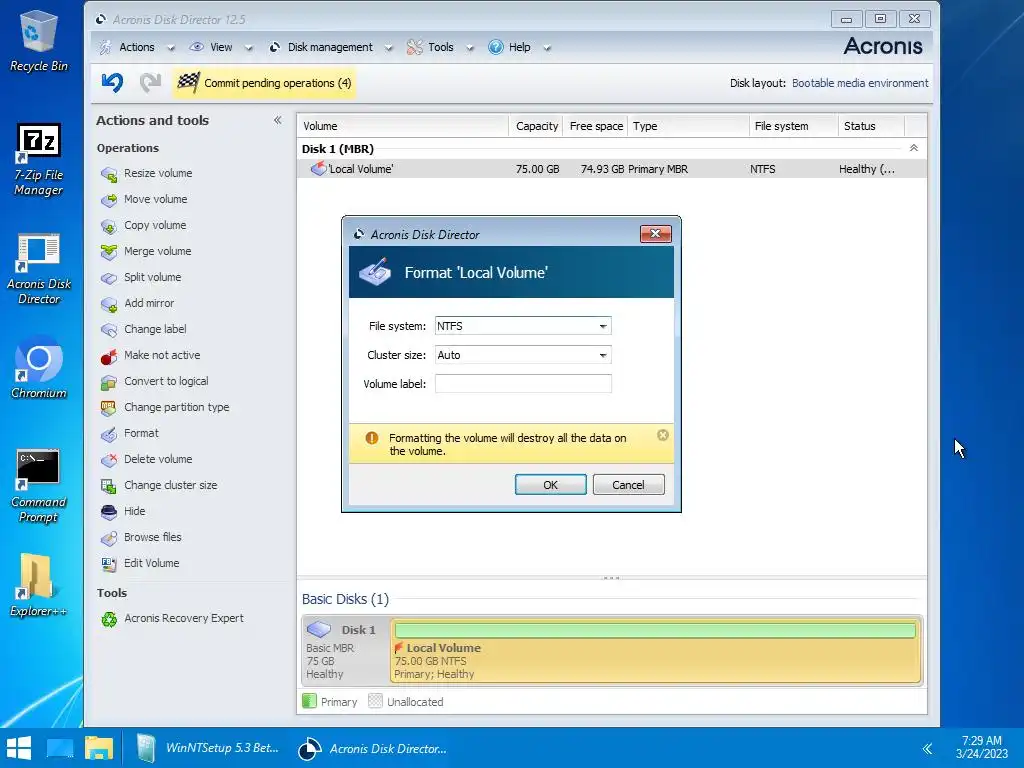The image size is (1024, 768).
Task: Click the Actions menu dropdown arrow
Action: click(x=171, y=48)
